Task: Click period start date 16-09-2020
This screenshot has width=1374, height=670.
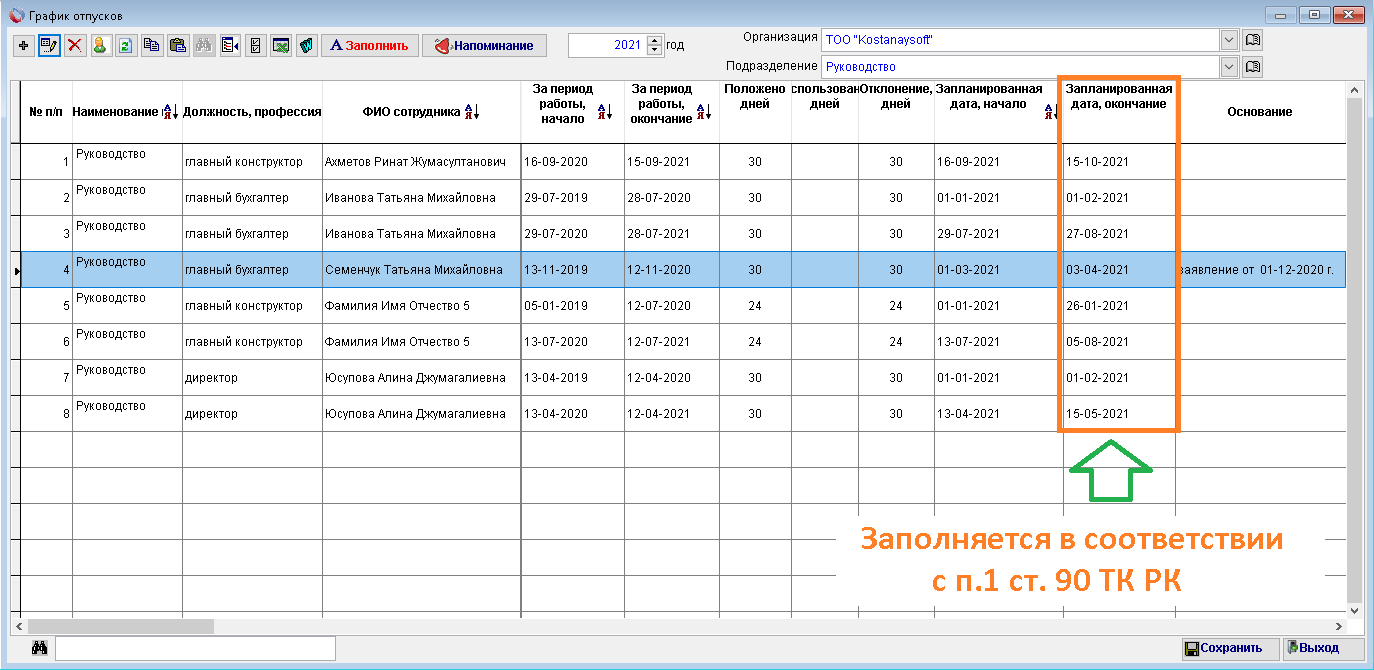Action: (x=572, y=162)
